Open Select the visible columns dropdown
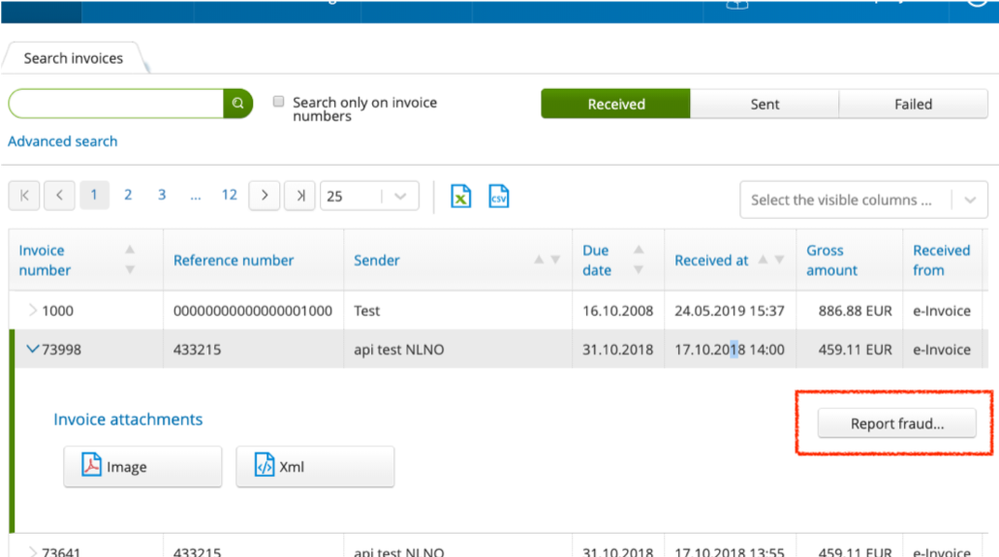 coord(864,199)
